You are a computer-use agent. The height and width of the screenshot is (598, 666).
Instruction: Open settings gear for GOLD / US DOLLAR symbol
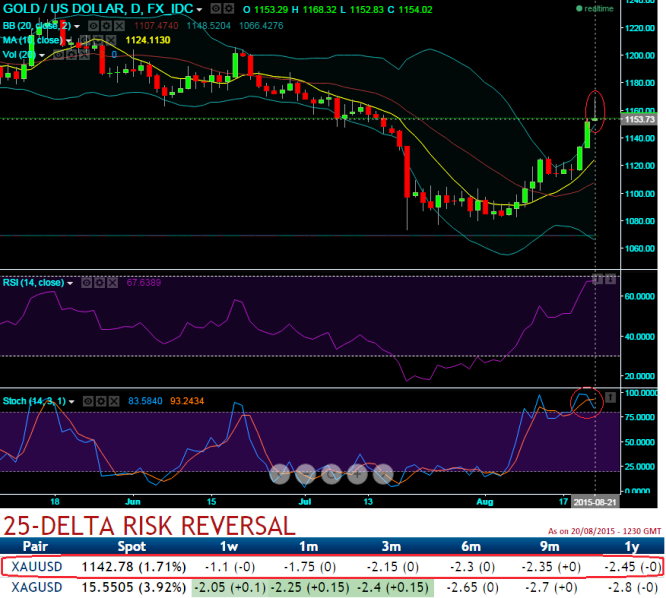[x=229, y=8]
